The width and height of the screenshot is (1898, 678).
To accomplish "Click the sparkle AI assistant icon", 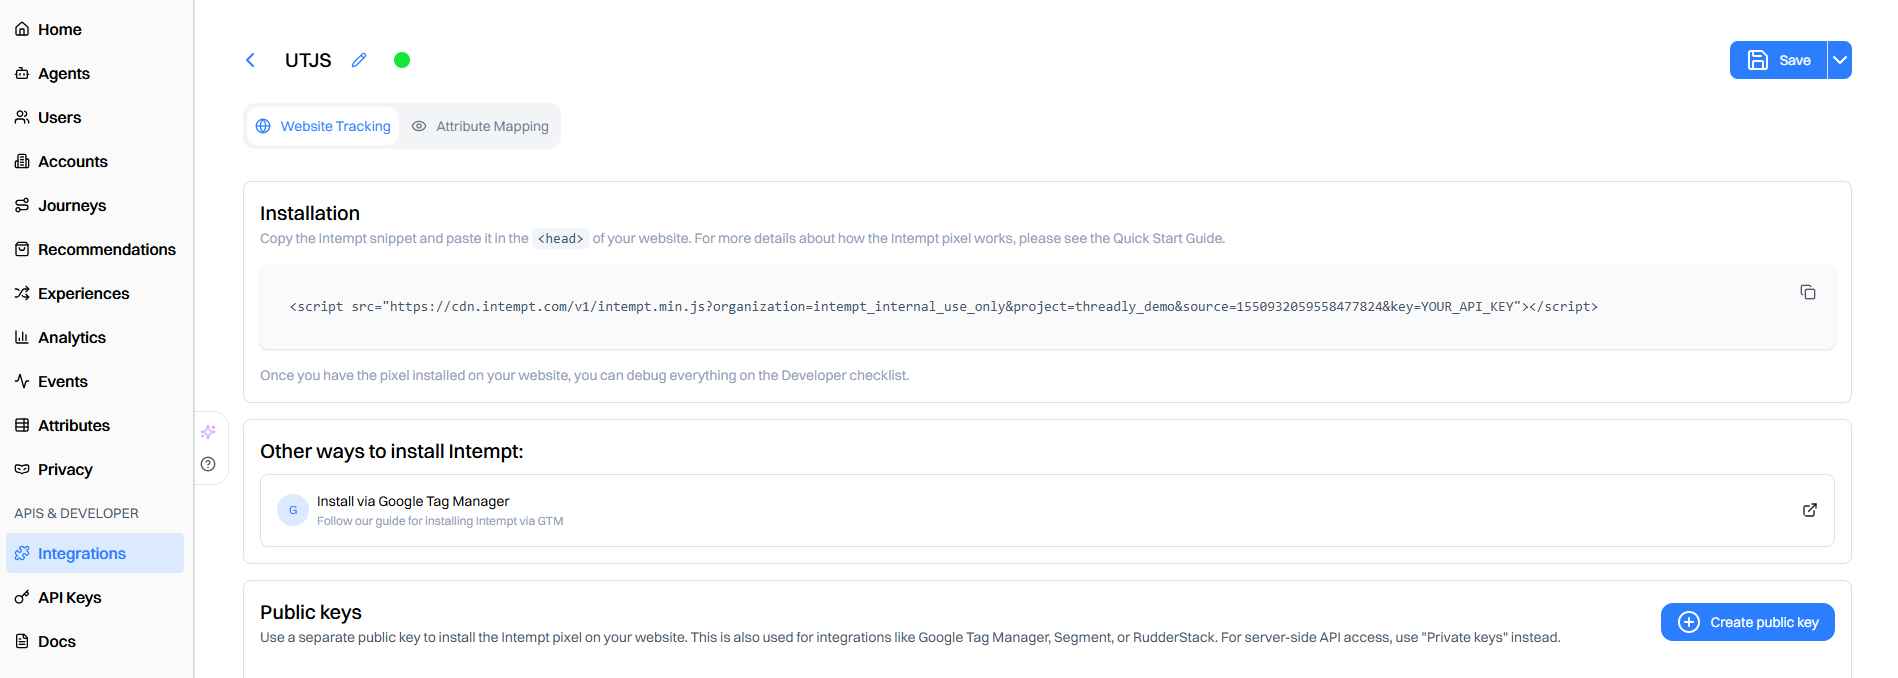I will (x=208, y=432).
